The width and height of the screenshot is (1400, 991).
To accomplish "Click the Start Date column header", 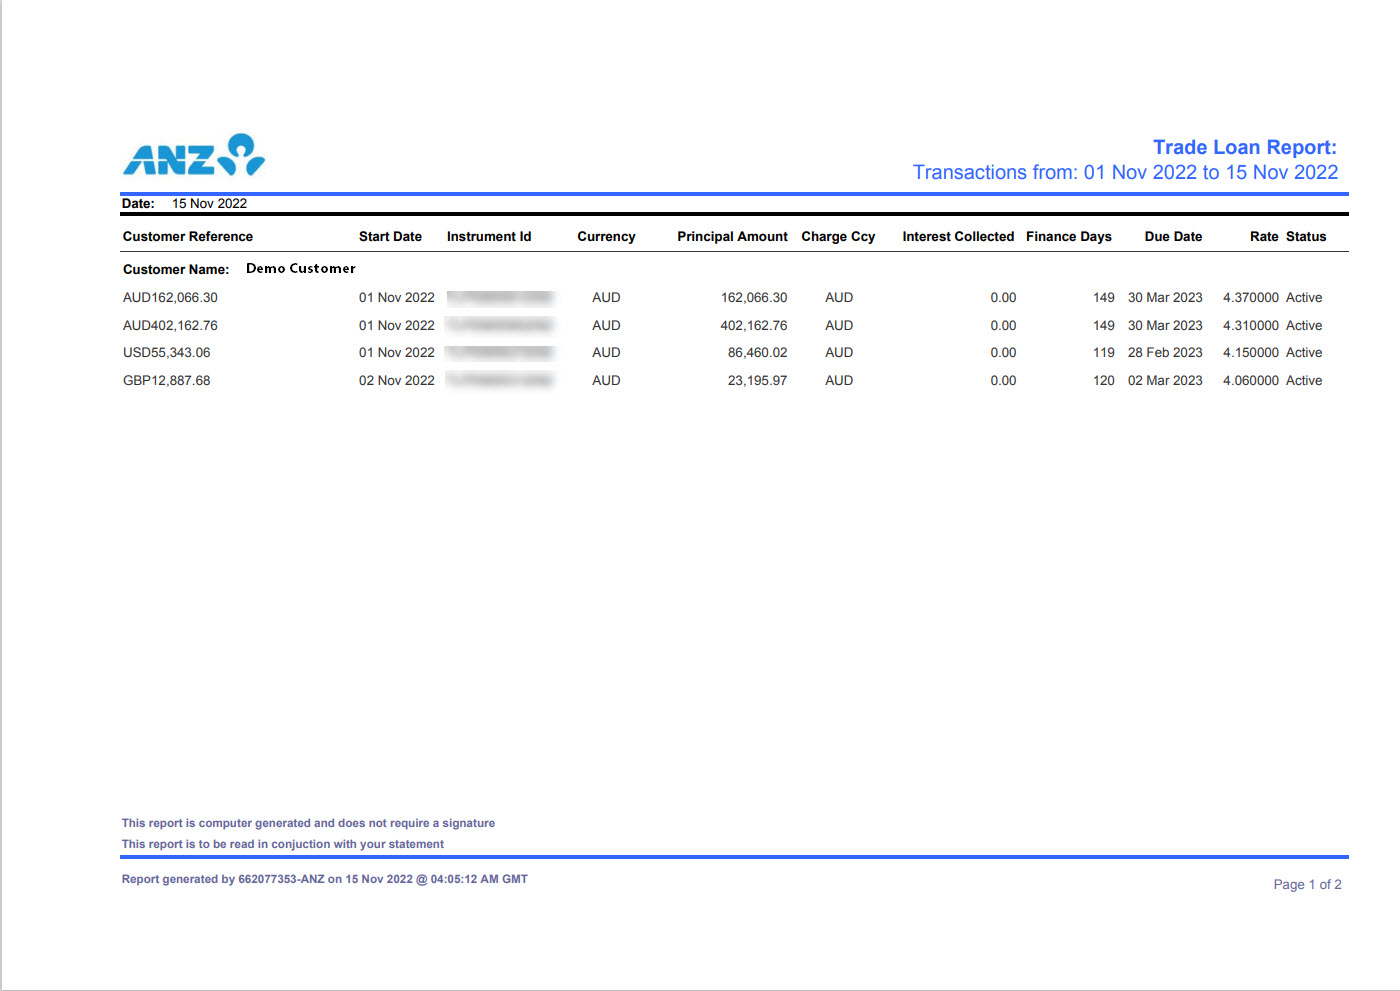I will pos(390,237).
